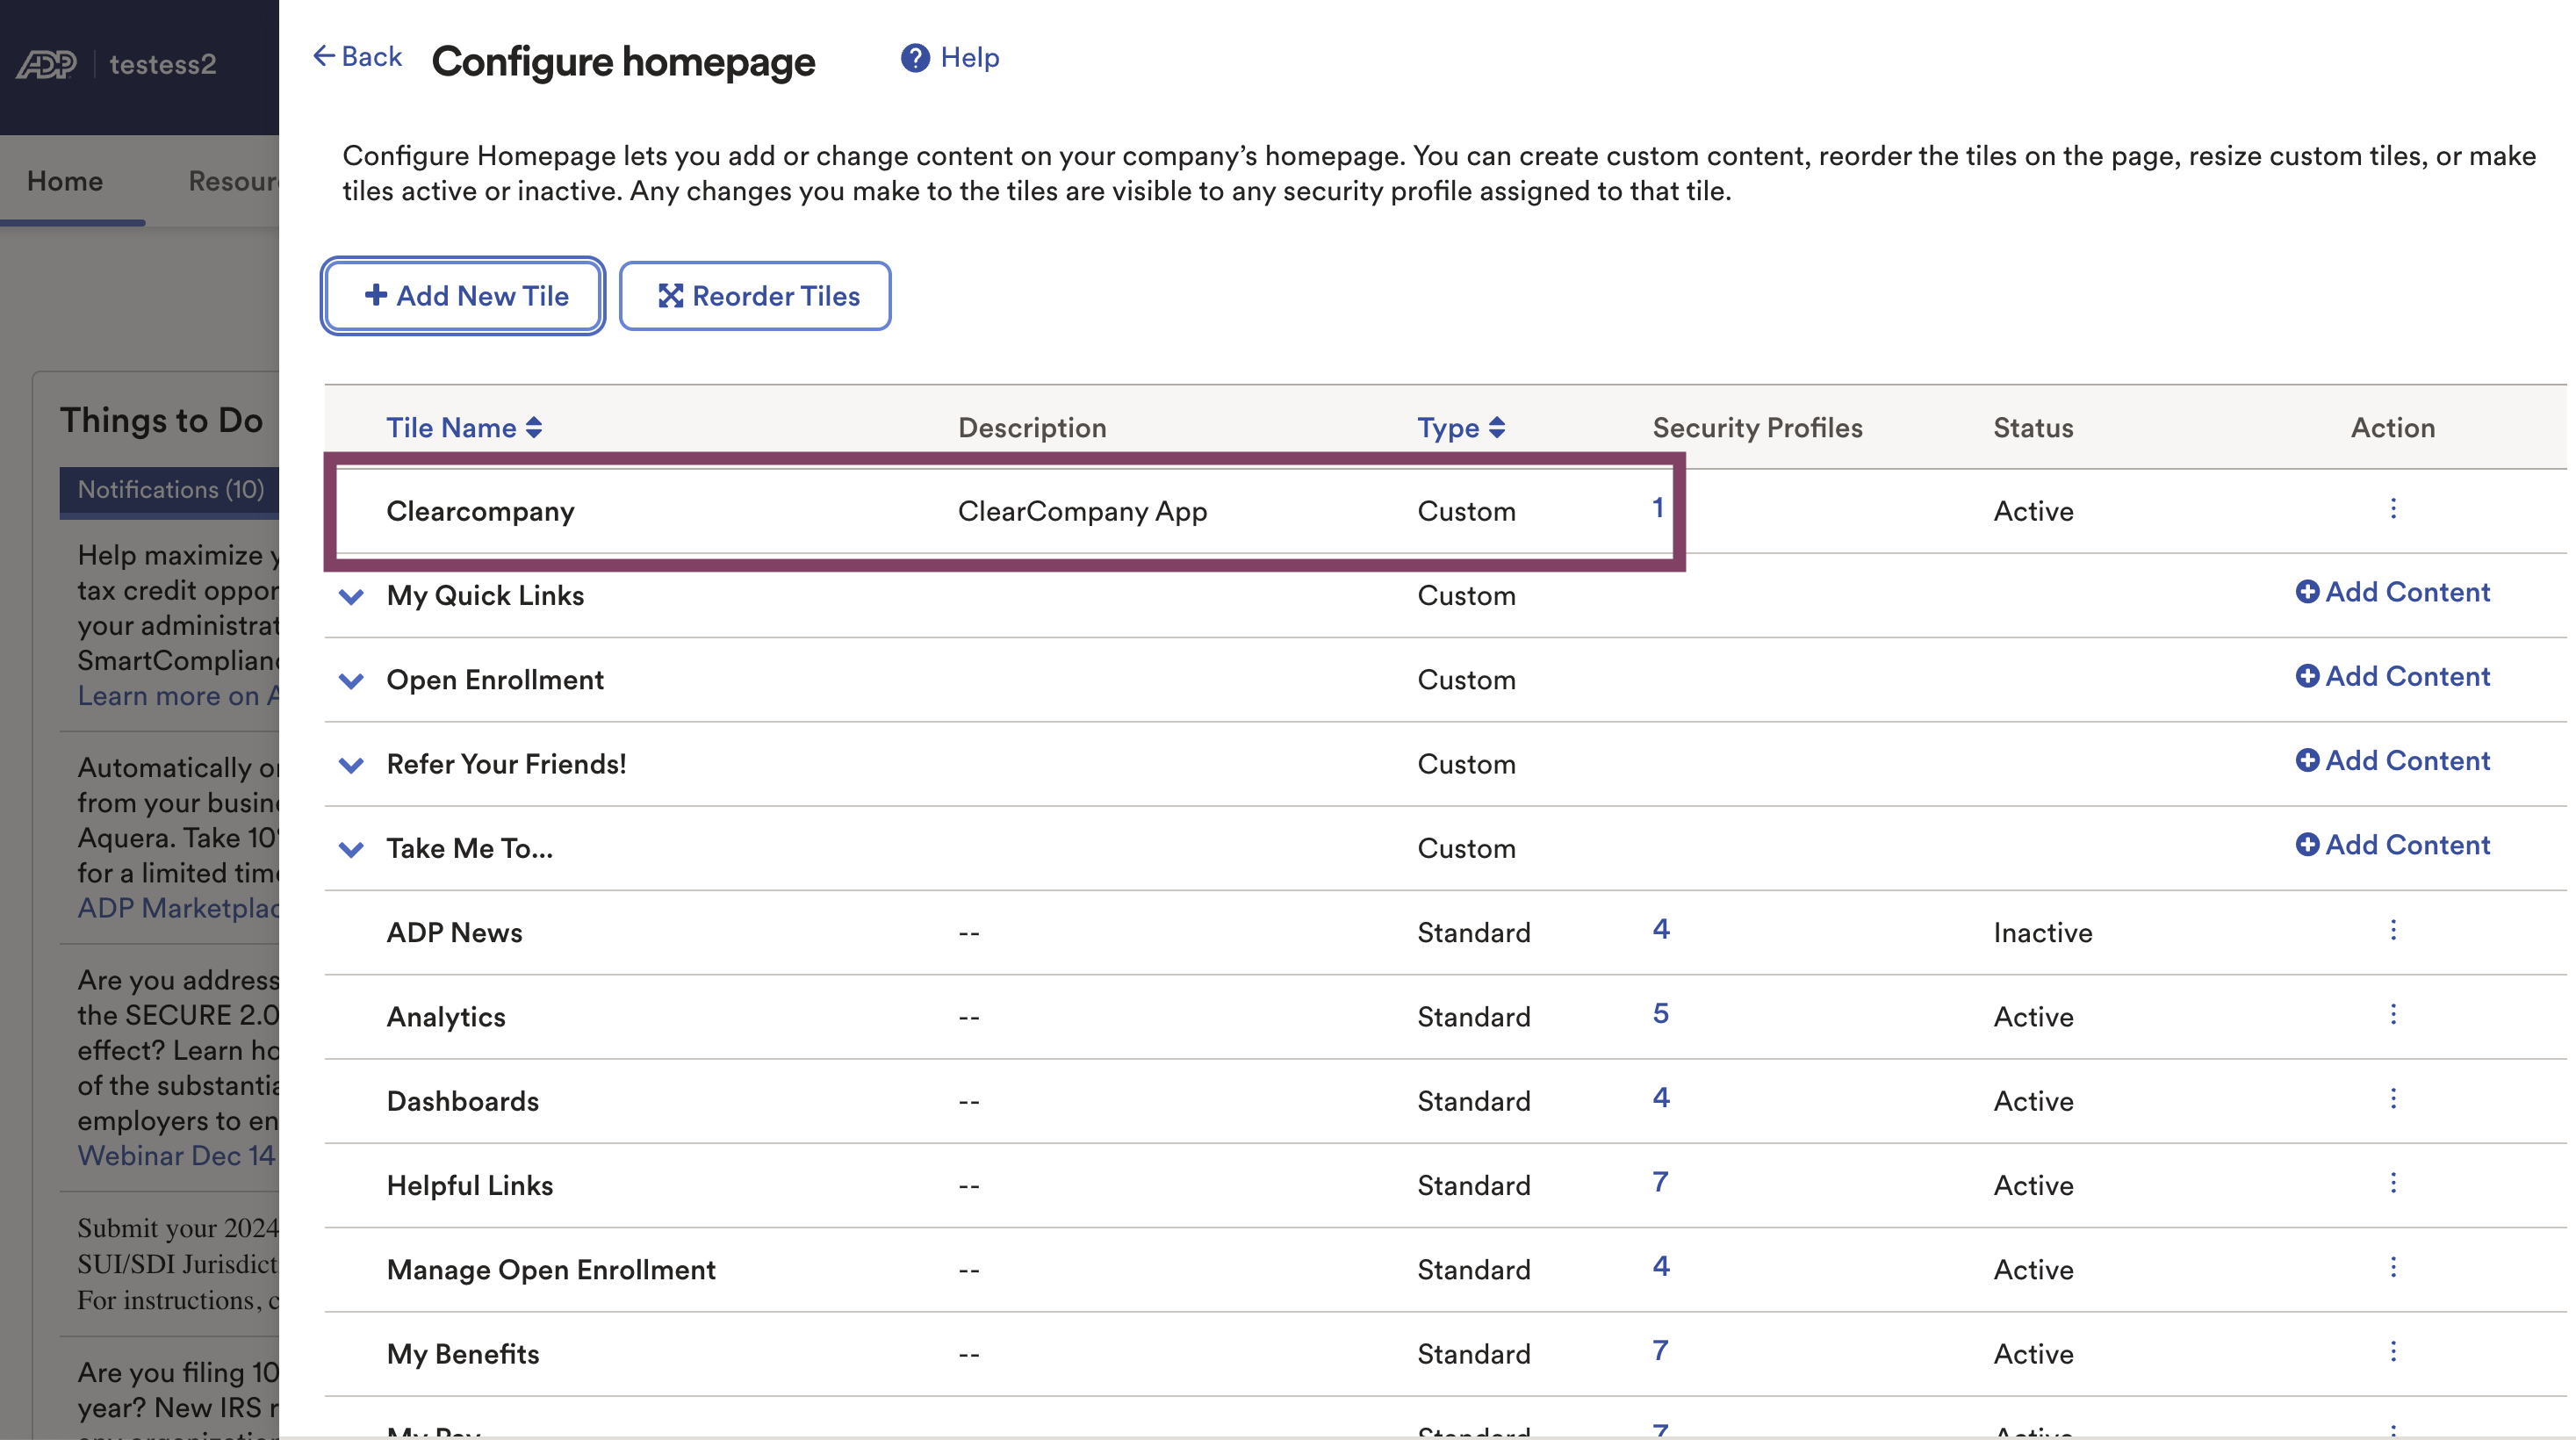The height and width of the screenshot is (1440, 2576).
Task: Click the Things to Do heading
Action: click(x=162, y=421)
